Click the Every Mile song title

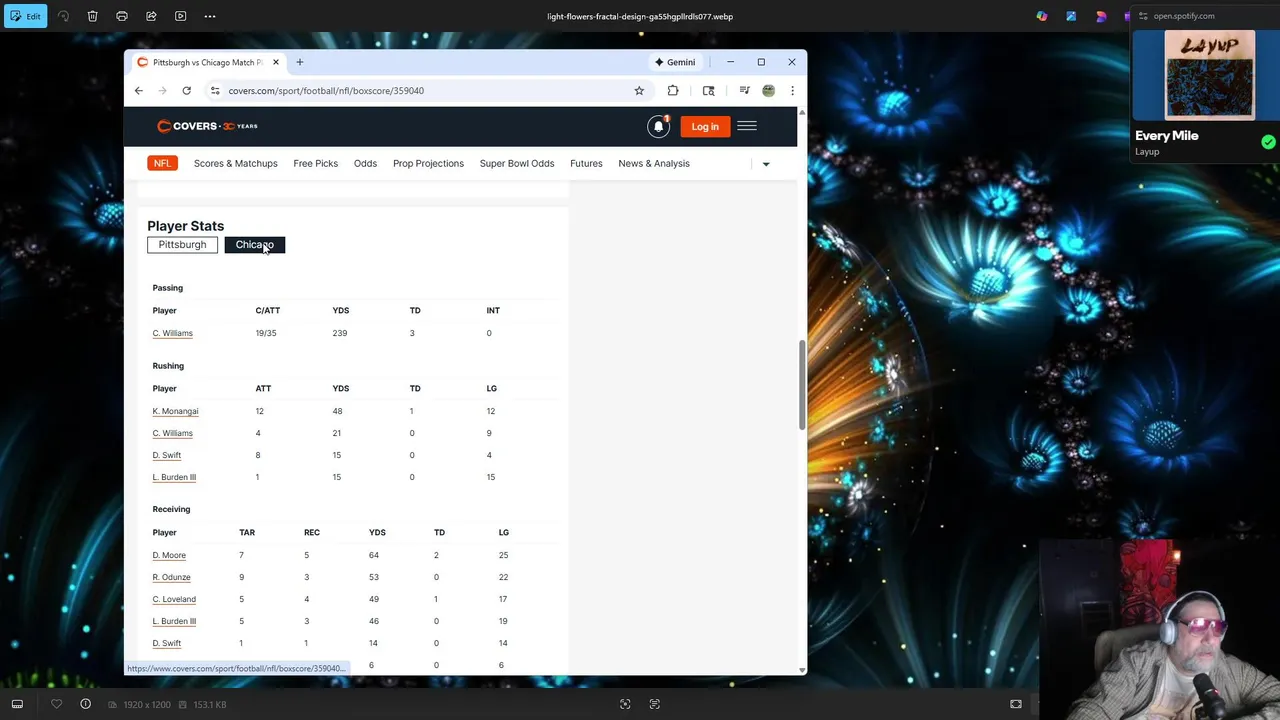click(x=1167, y=136)
